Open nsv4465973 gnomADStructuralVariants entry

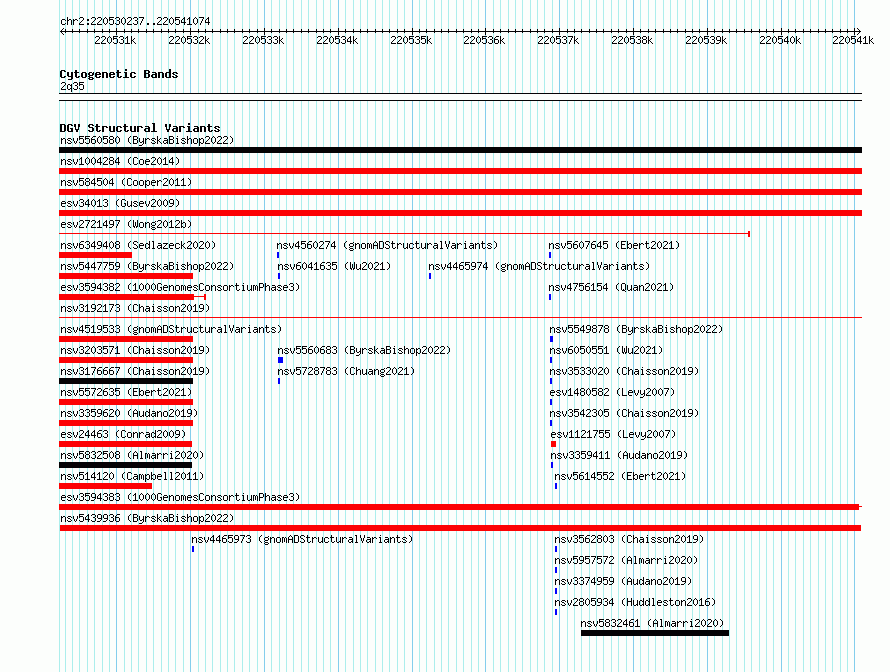pyautogui.click(x=302, y=539)
